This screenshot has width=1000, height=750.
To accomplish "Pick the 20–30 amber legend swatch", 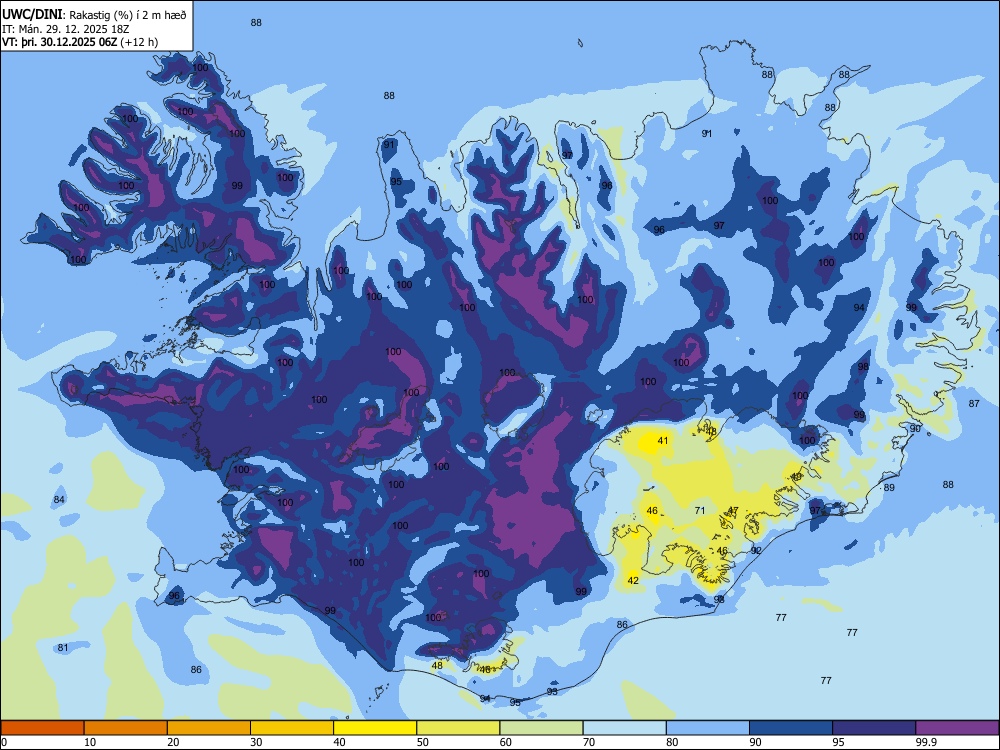I will 209,728.
